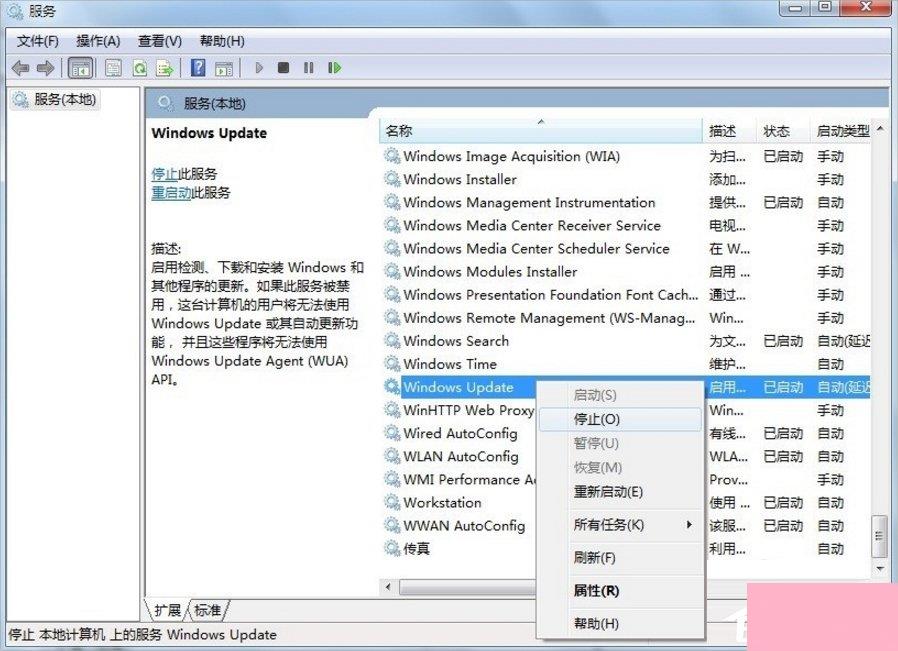Select Windows Image Acquisition (WIA) service
The image size is (898, 651).
(x=627, y=156)
